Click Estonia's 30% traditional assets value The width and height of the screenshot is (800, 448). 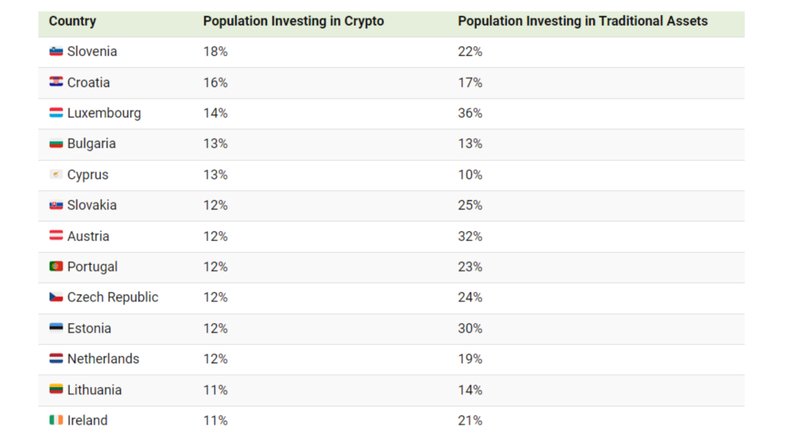click(x=470, y=328)
